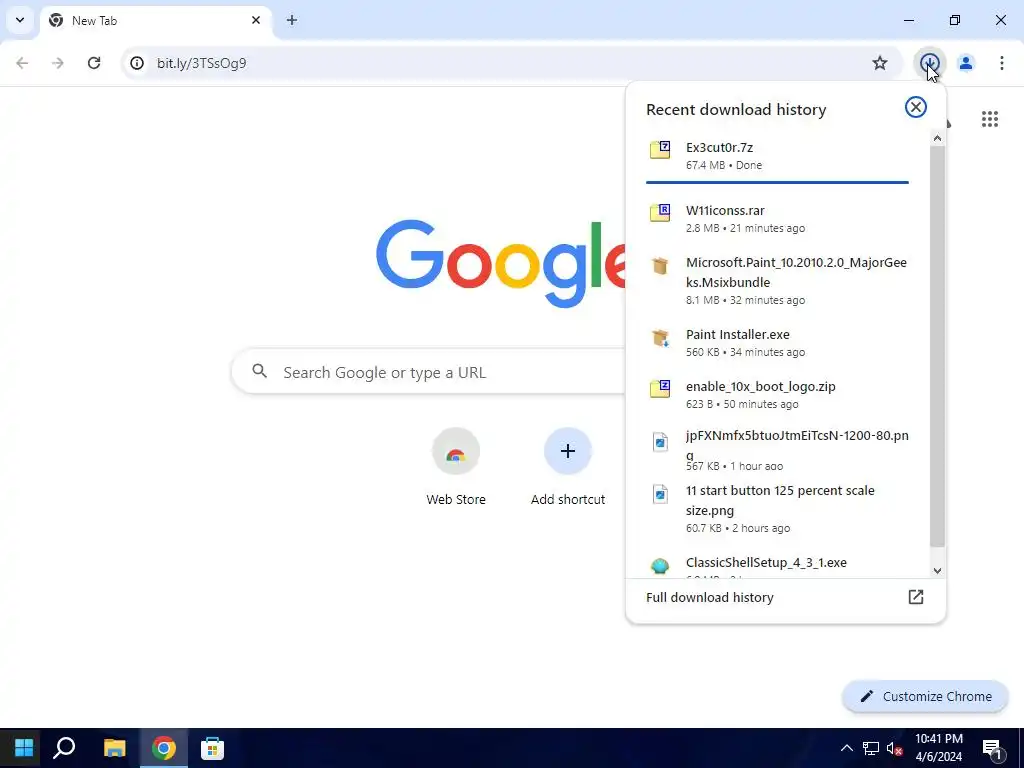Click the downloads list scroll down arrow

(x=937, y=571)
